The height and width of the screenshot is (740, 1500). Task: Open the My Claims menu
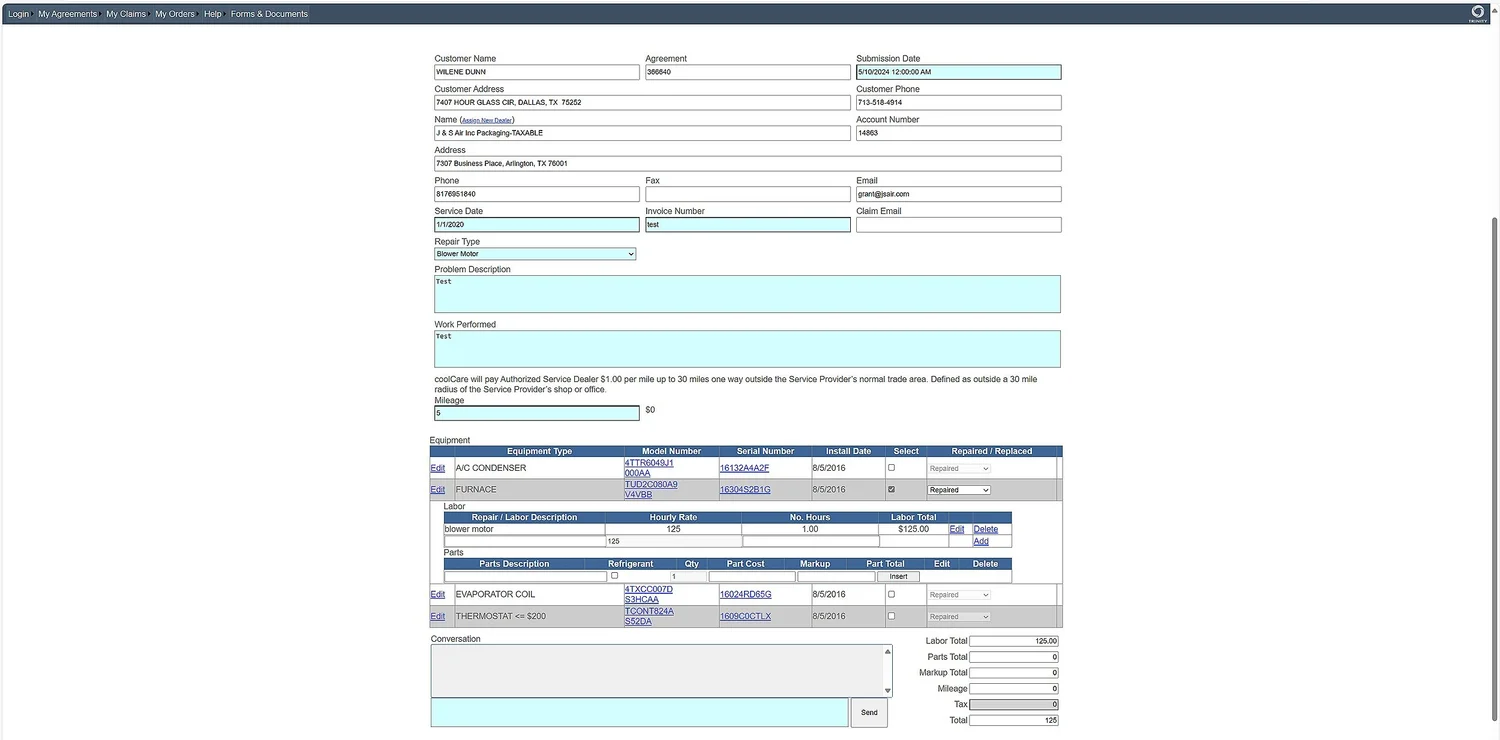pos(125,13)
